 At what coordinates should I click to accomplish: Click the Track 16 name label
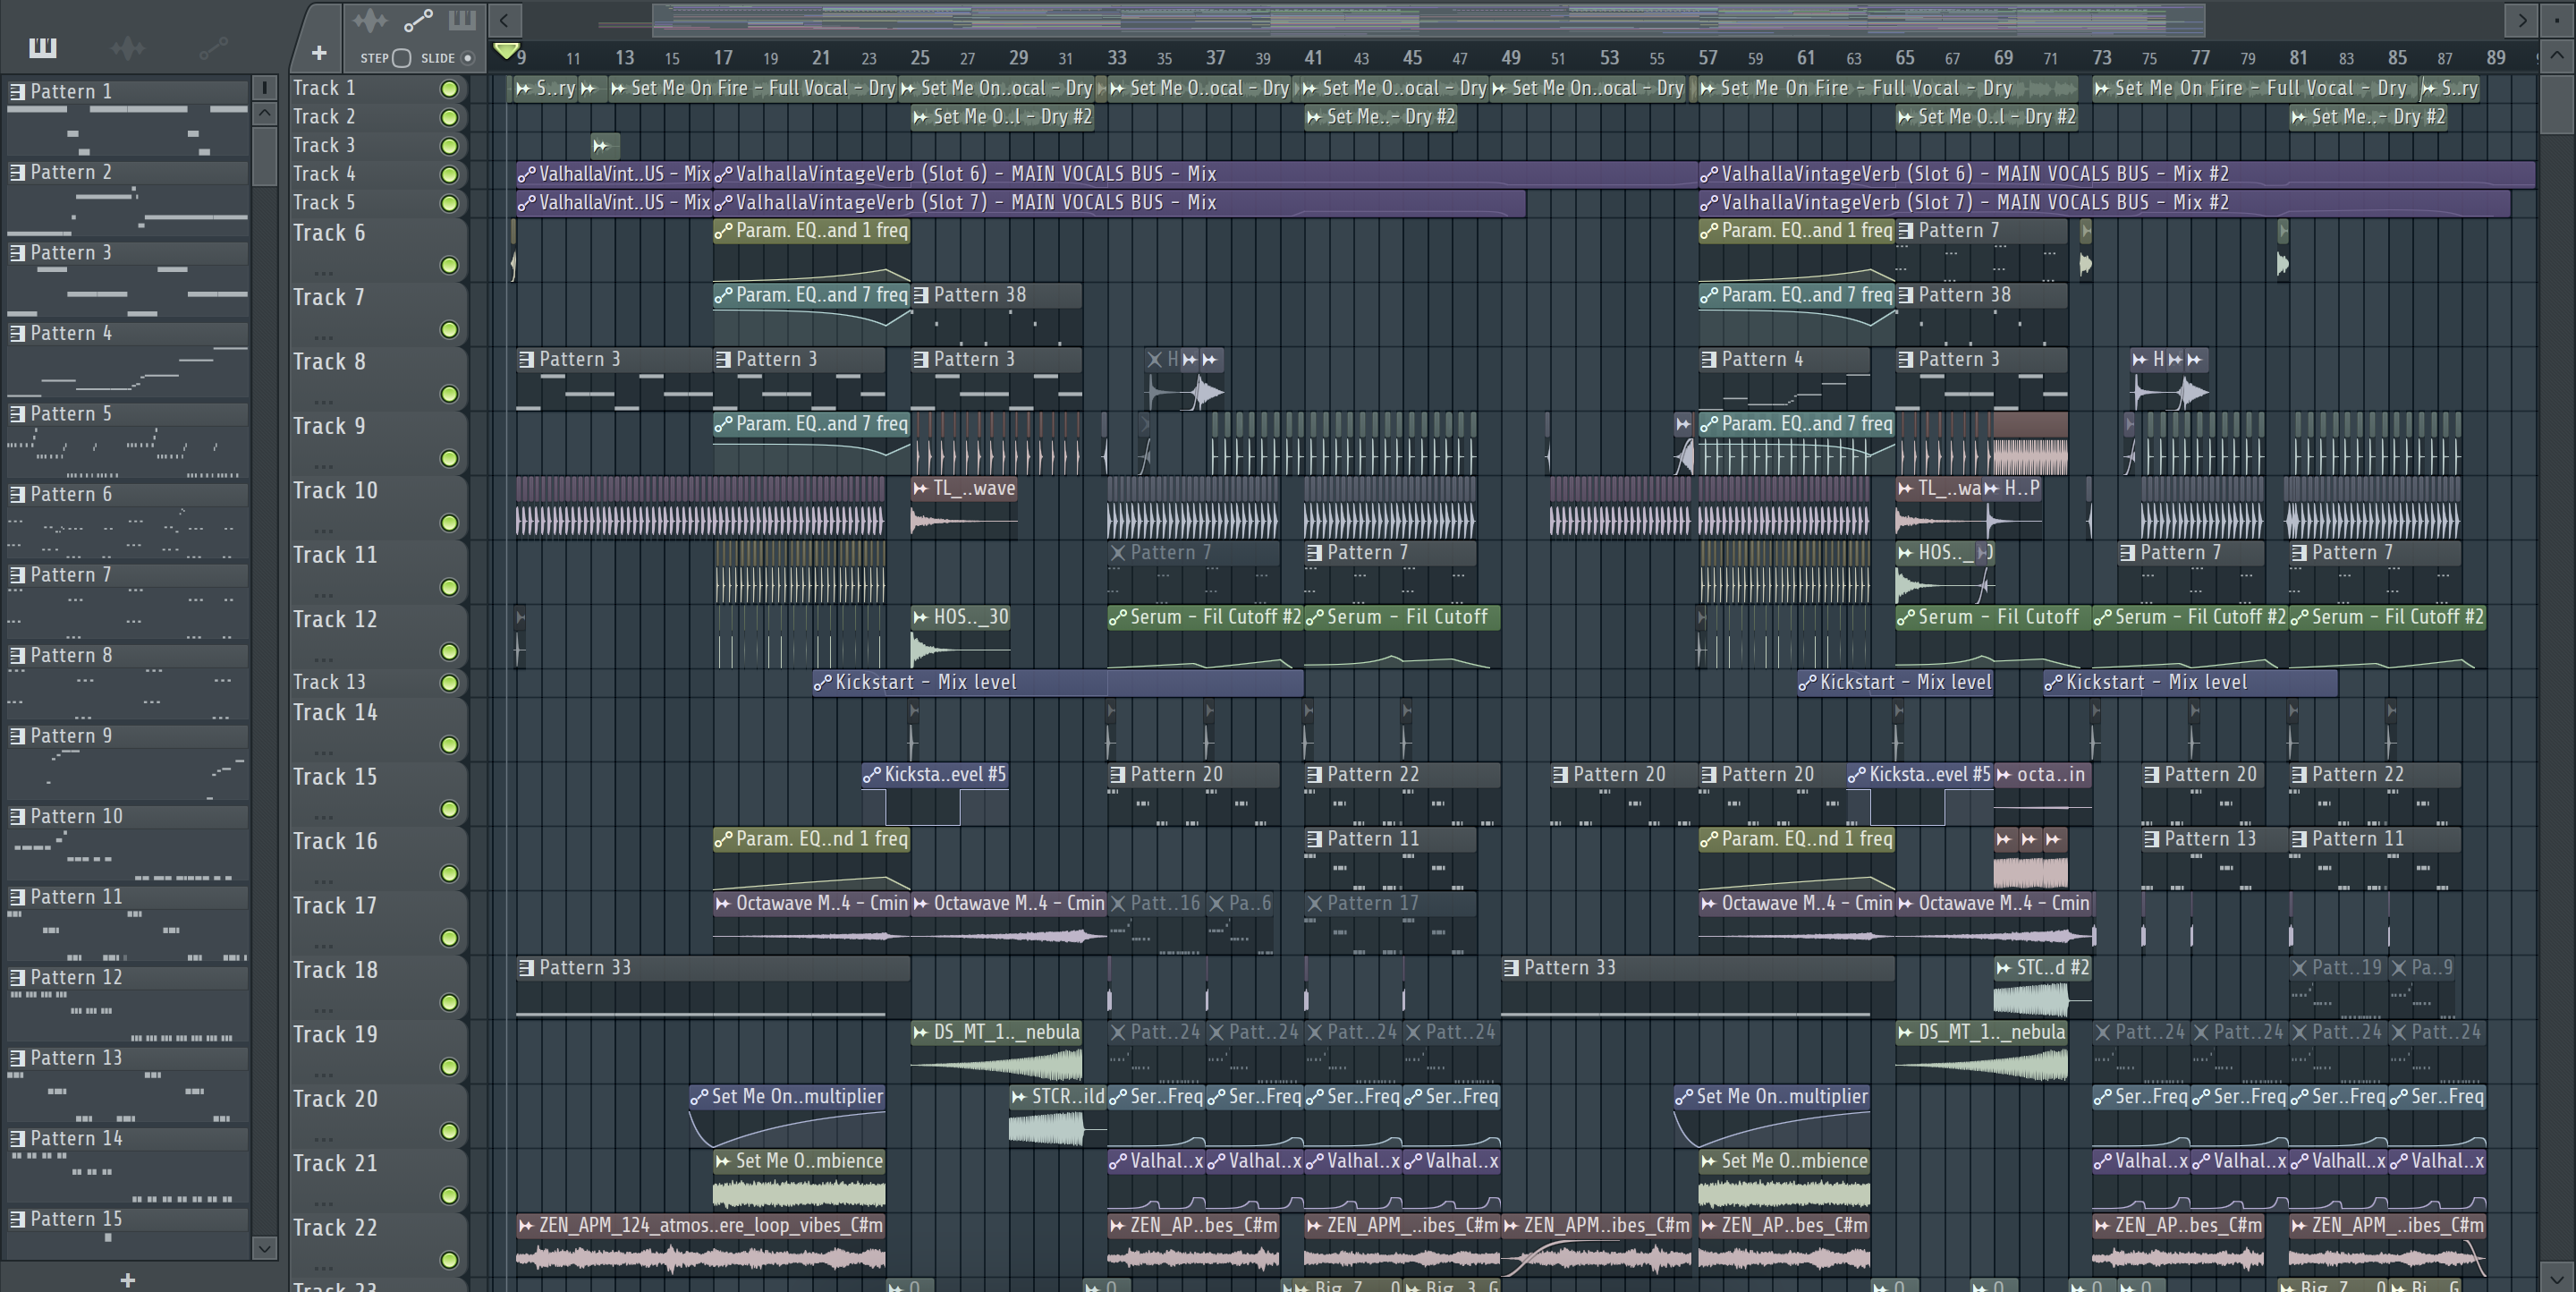pyautogui.click(x=335, y=841)
